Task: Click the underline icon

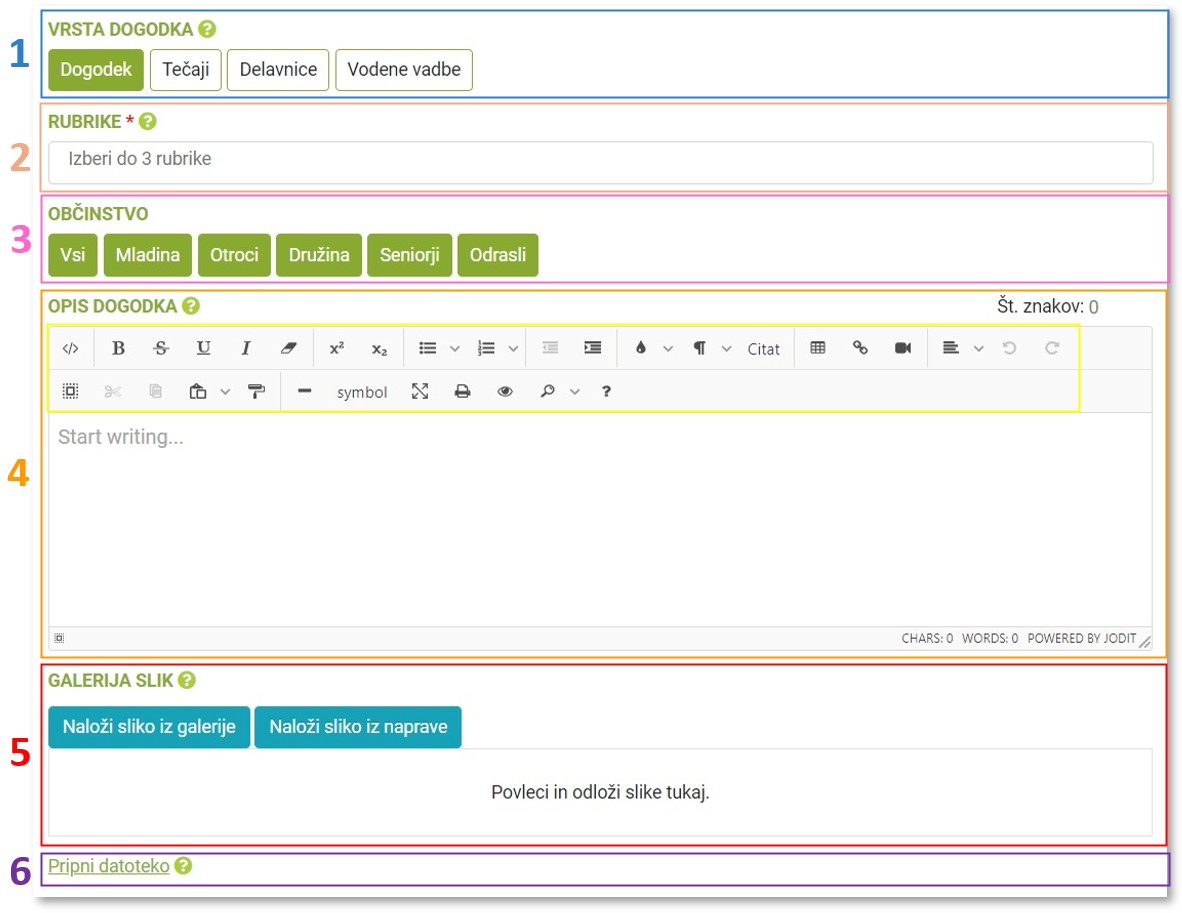Action: pyautogui.click(x=204, y=348)
